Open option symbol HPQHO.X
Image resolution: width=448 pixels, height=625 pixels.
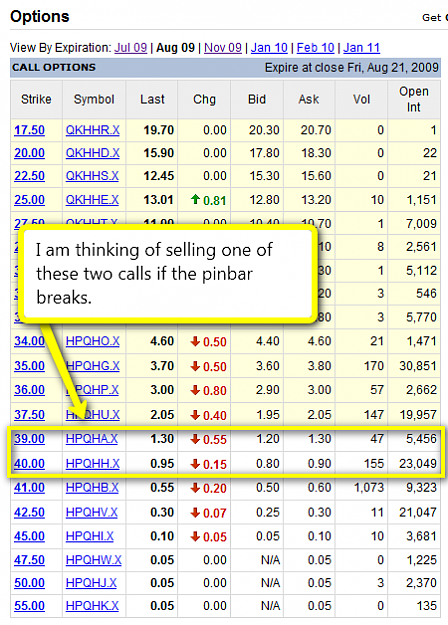tap(92, 341)
